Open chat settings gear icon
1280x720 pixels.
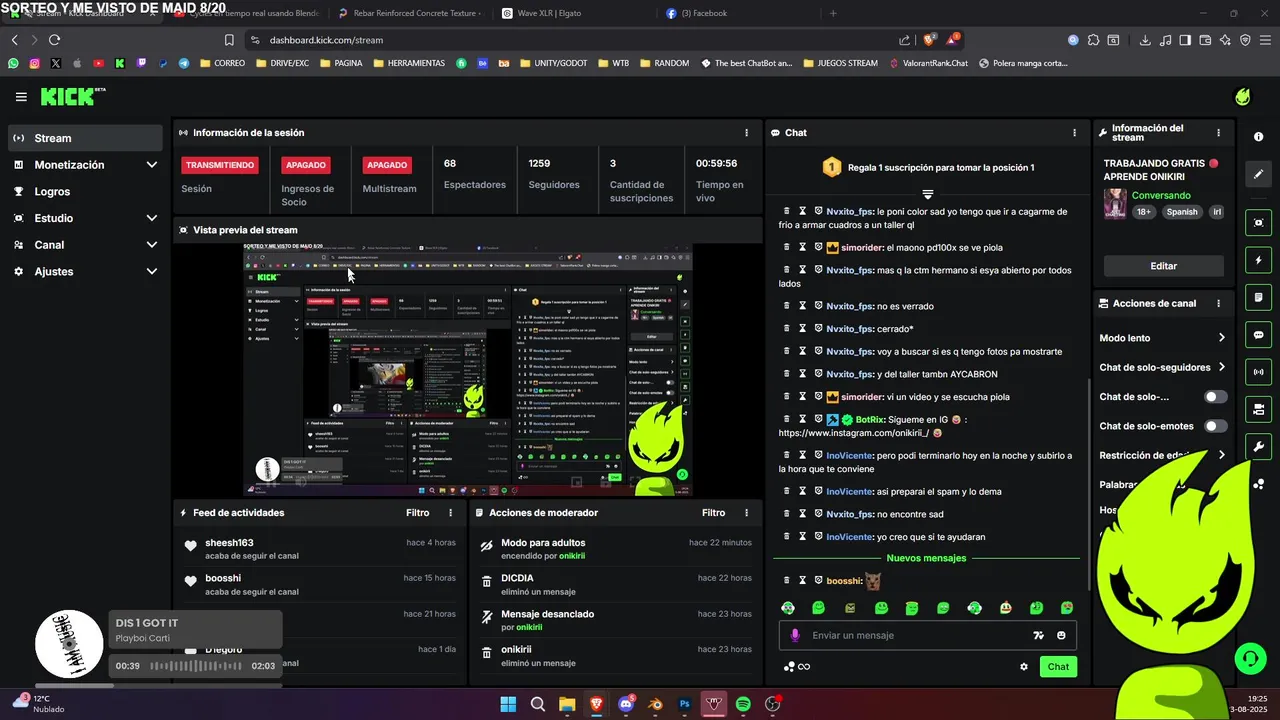(x=1024, y=667)
